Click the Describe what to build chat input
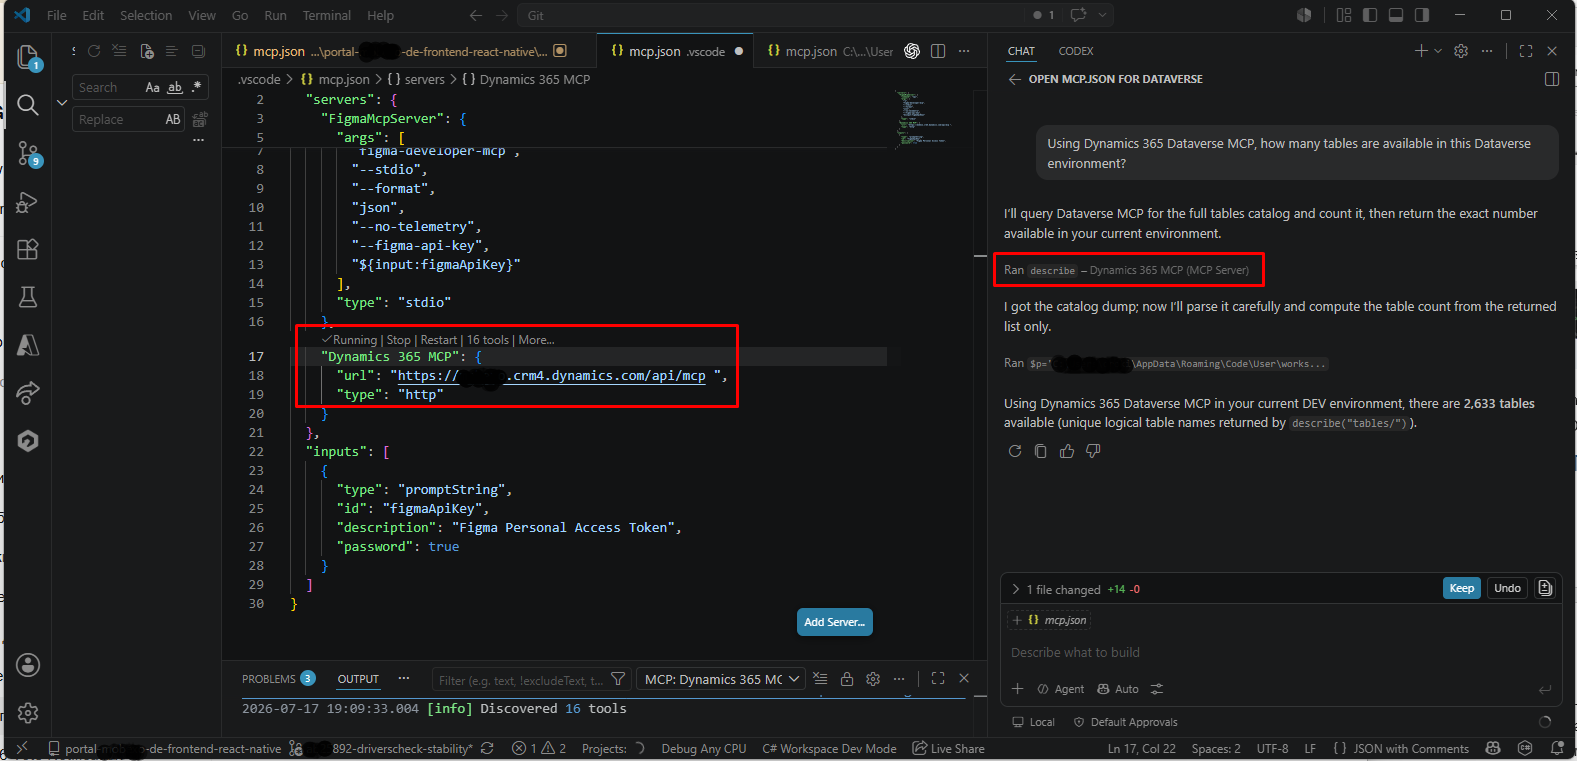The height and width of the screenshot is (761, 1577). click(x=1281, y=652)
